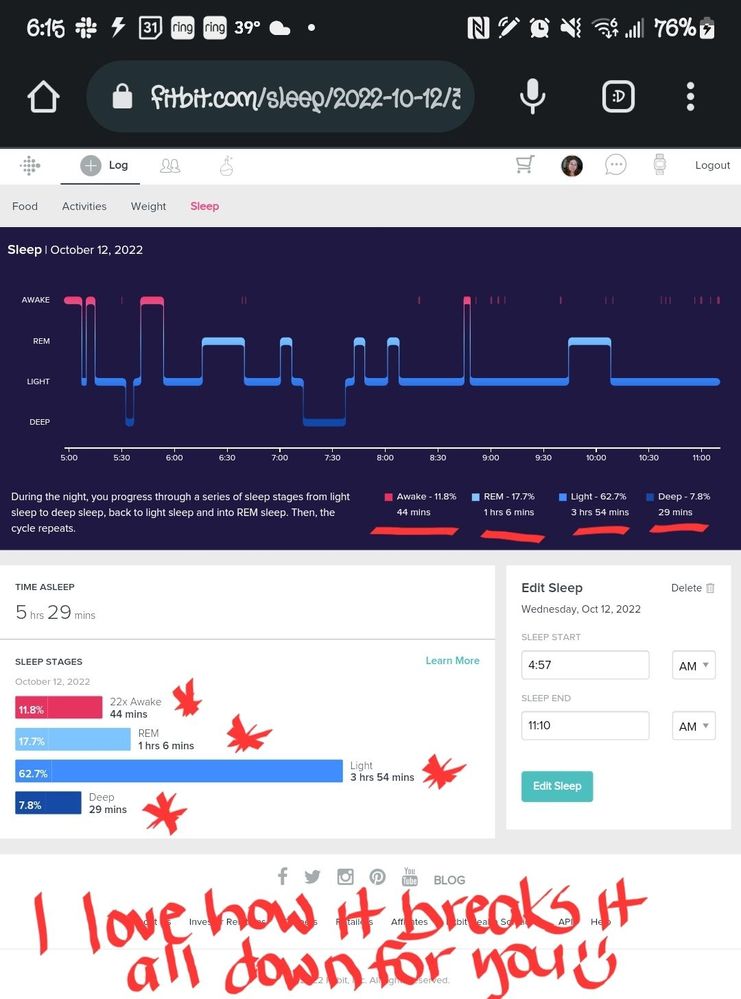Open the messages chat bubble icon
741x999 pixels.
coord(616,165)
